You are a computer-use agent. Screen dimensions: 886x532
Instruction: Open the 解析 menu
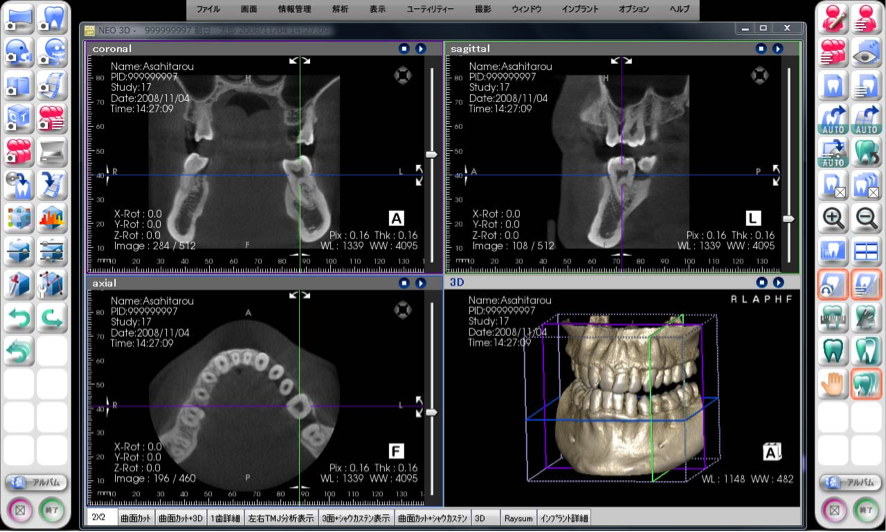pyautogui.click(x=340, y=9)
